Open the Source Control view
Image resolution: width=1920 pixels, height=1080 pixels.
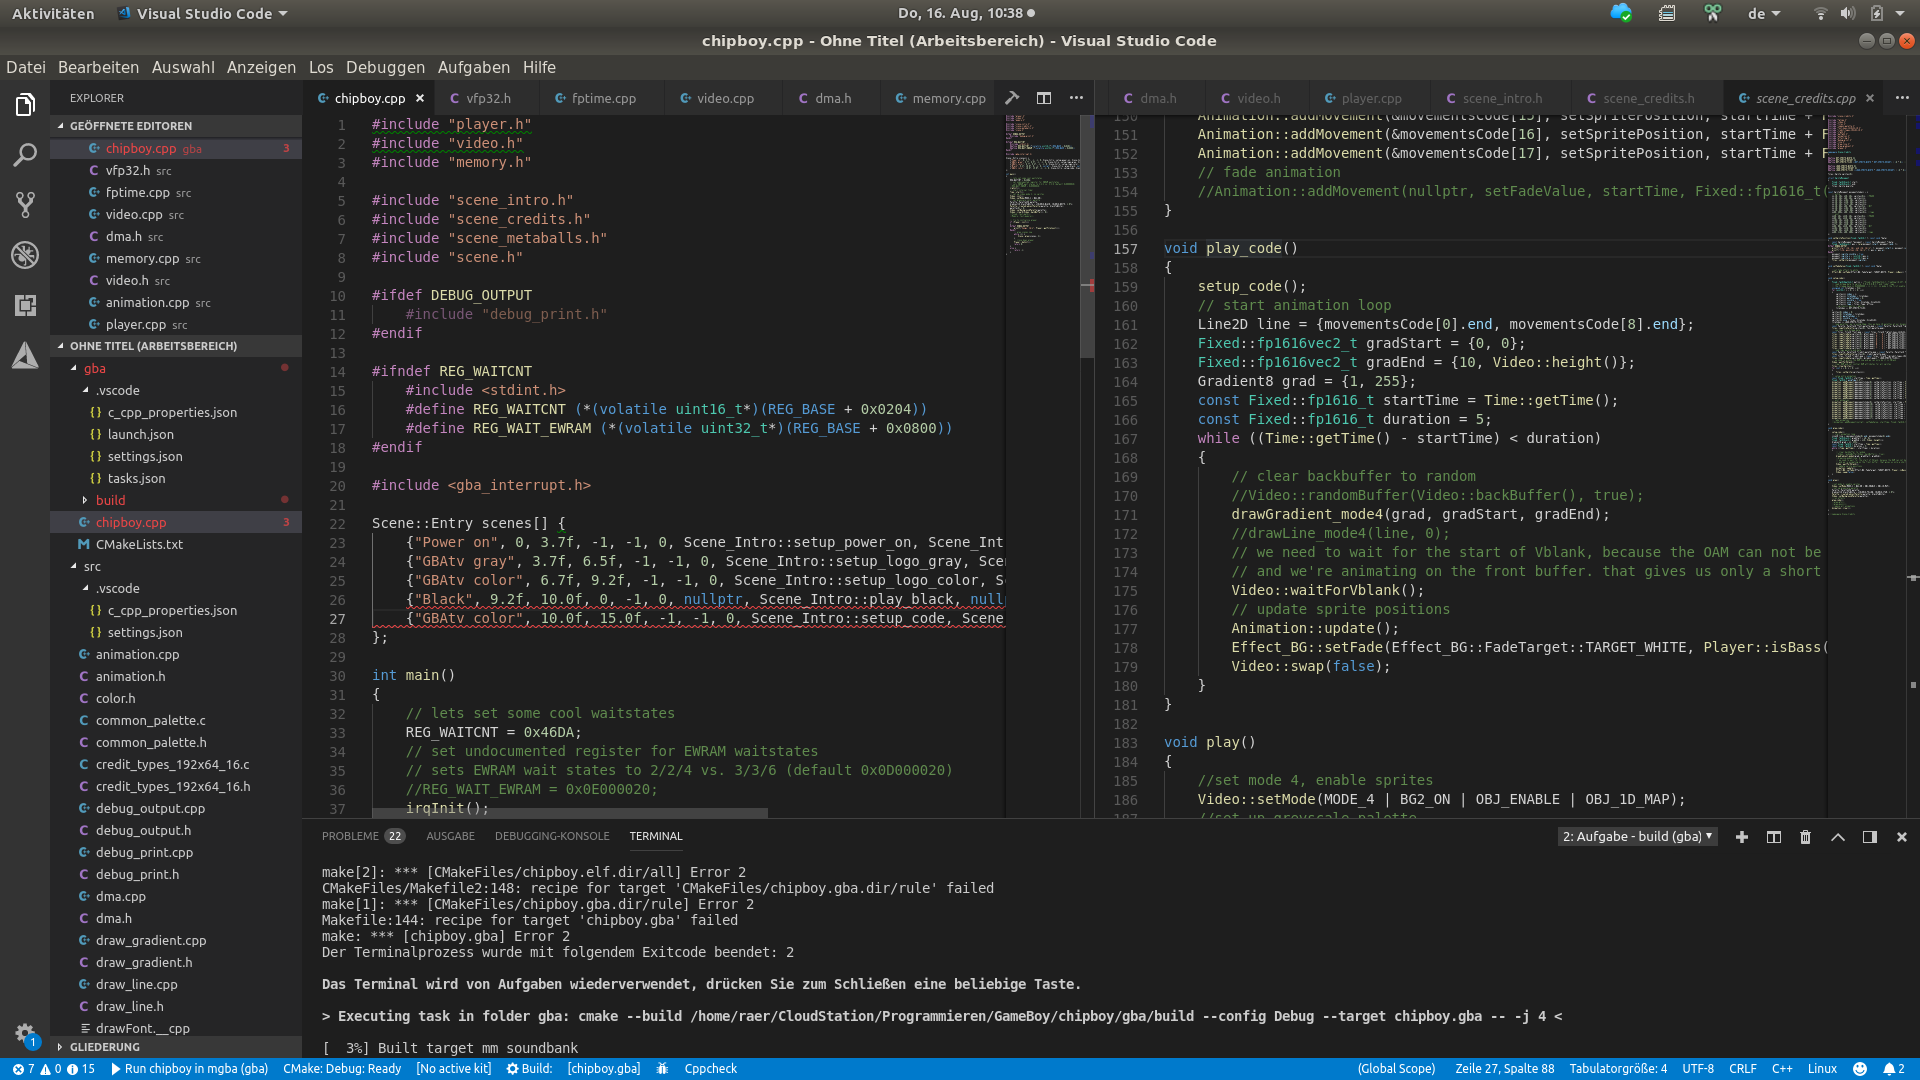[x=25, y=205]
